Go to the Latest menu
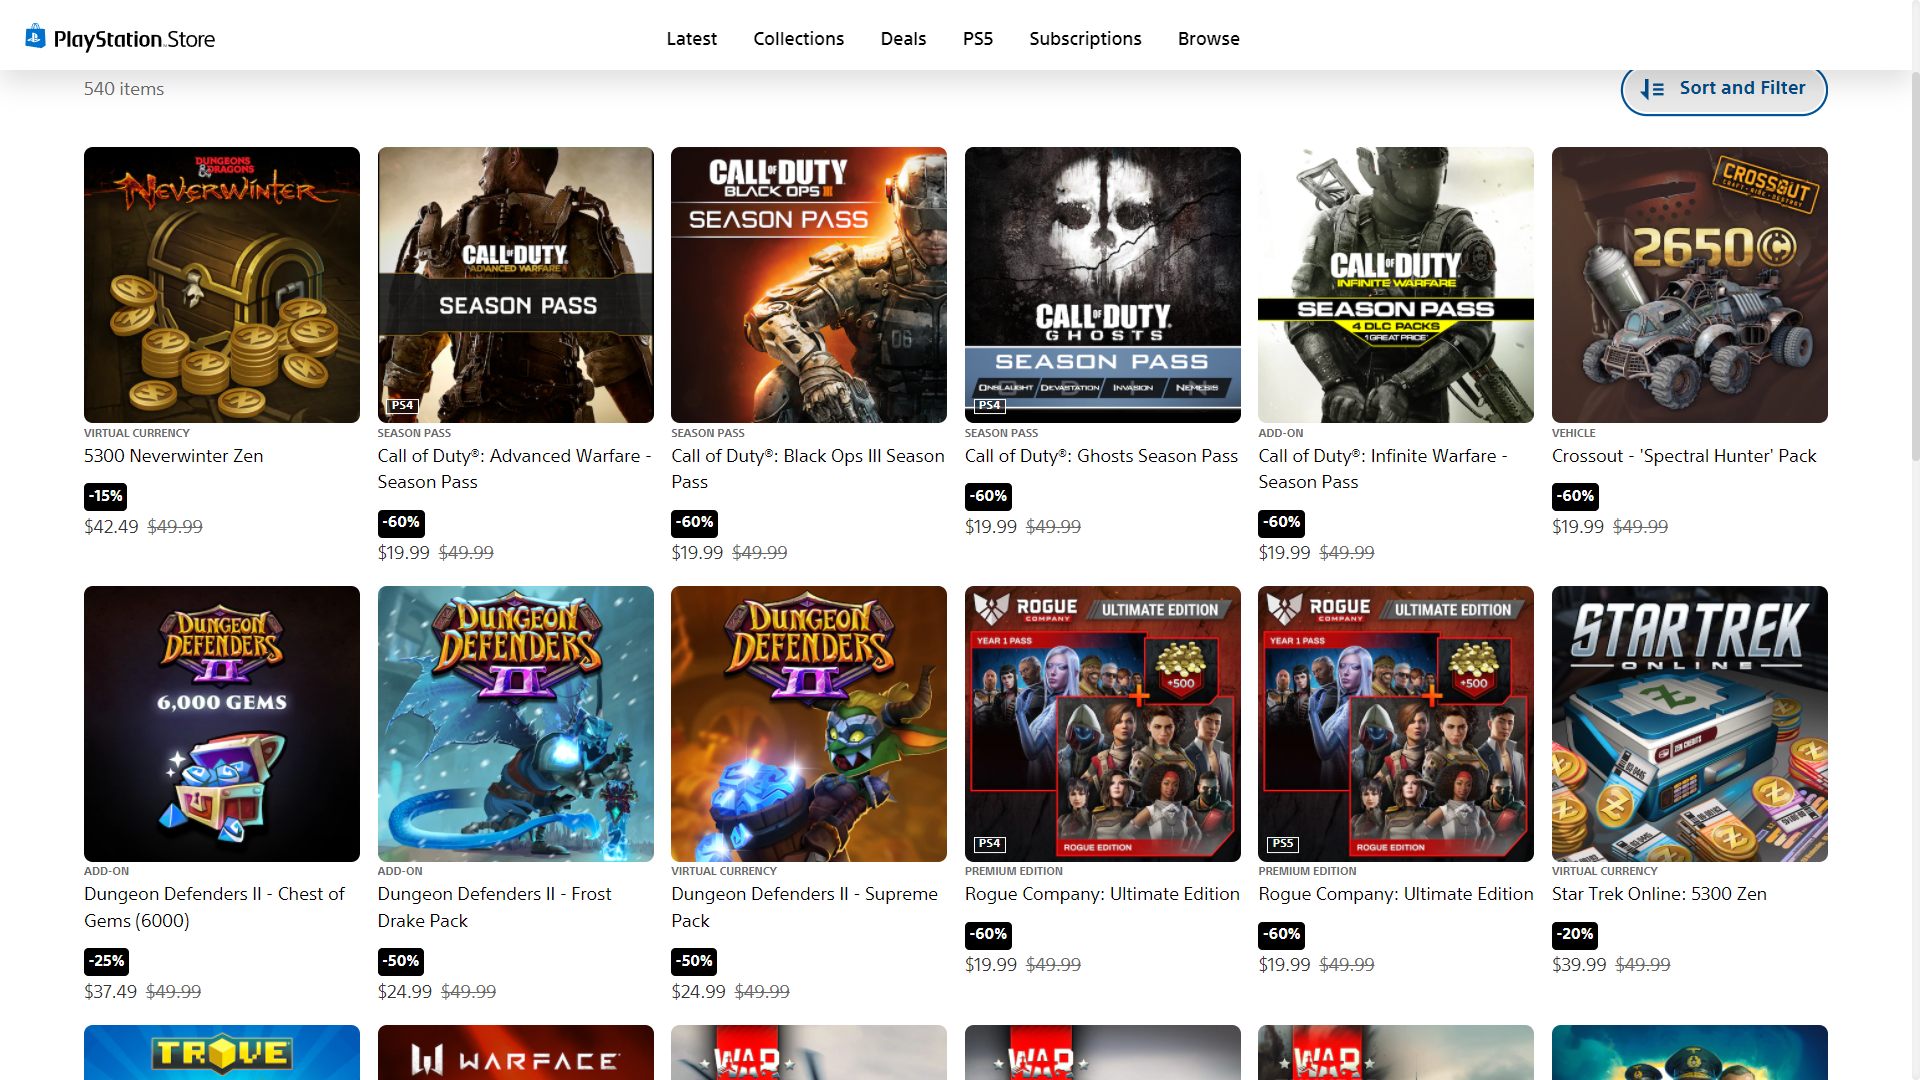Screen dimensions: 1920x1080 691,39
